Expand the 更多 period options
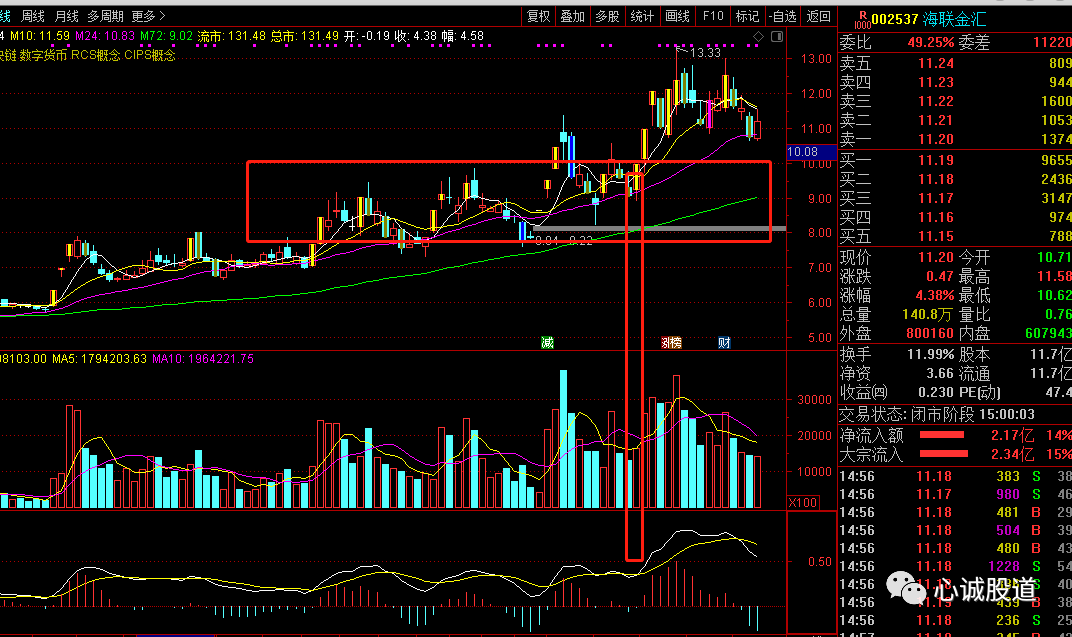1072x637 pixels. click(x=148, y=16)
